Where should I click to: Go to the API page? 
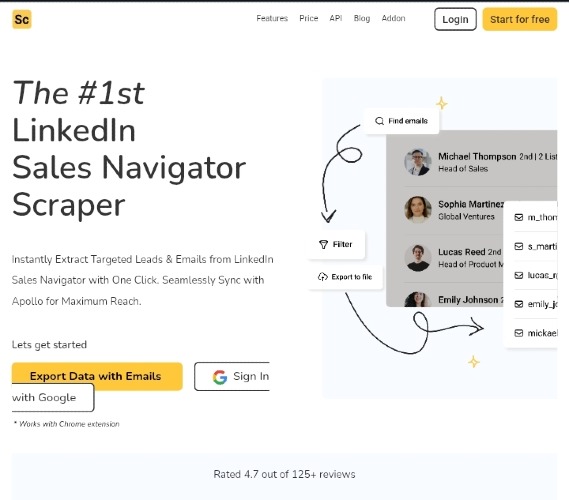(x=336, y=18)
